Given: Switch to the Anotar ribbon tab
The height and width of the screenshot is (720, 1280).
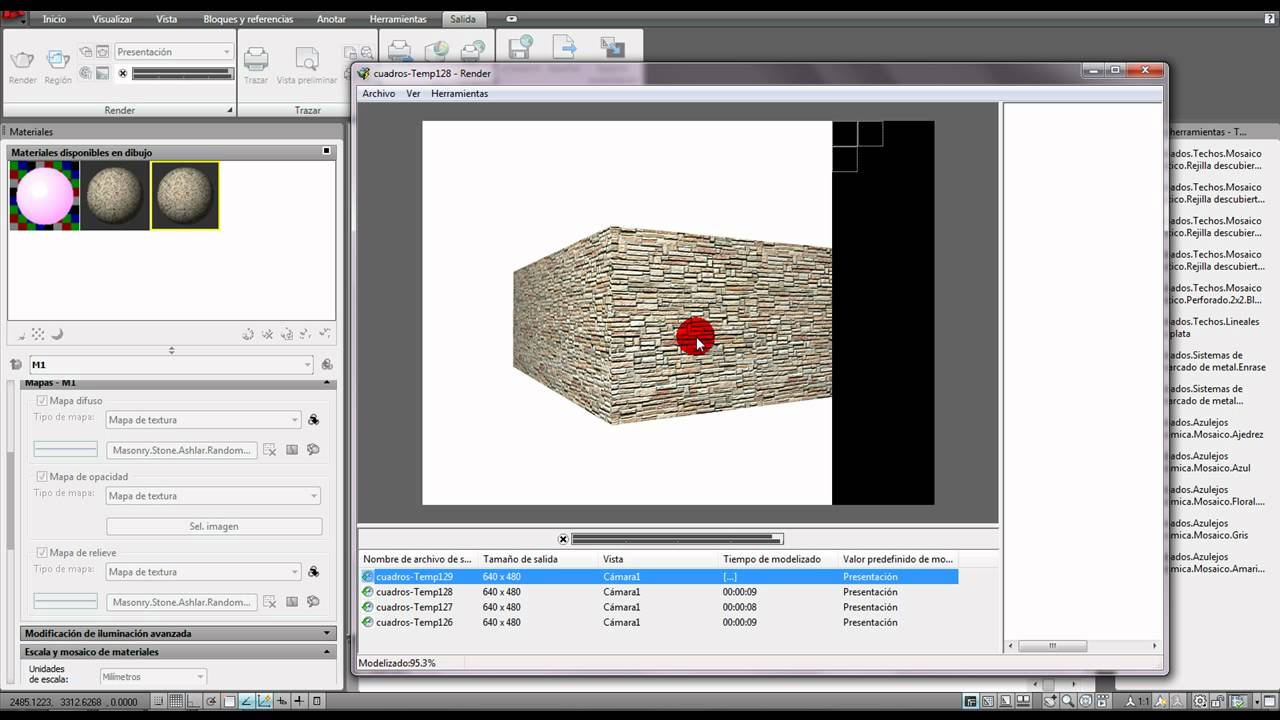Looking at the screenshot, I should point(331,19).
